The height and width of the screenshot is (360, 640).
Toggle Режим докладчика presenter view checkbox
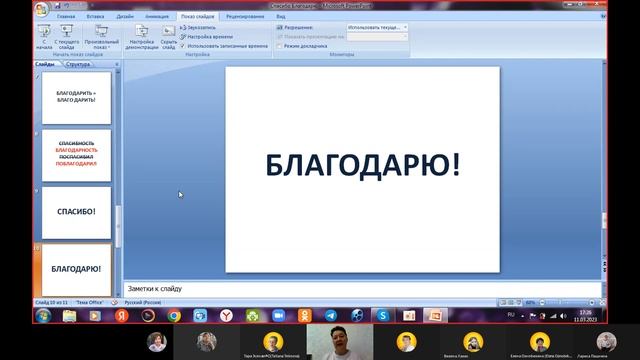[279, 46]
